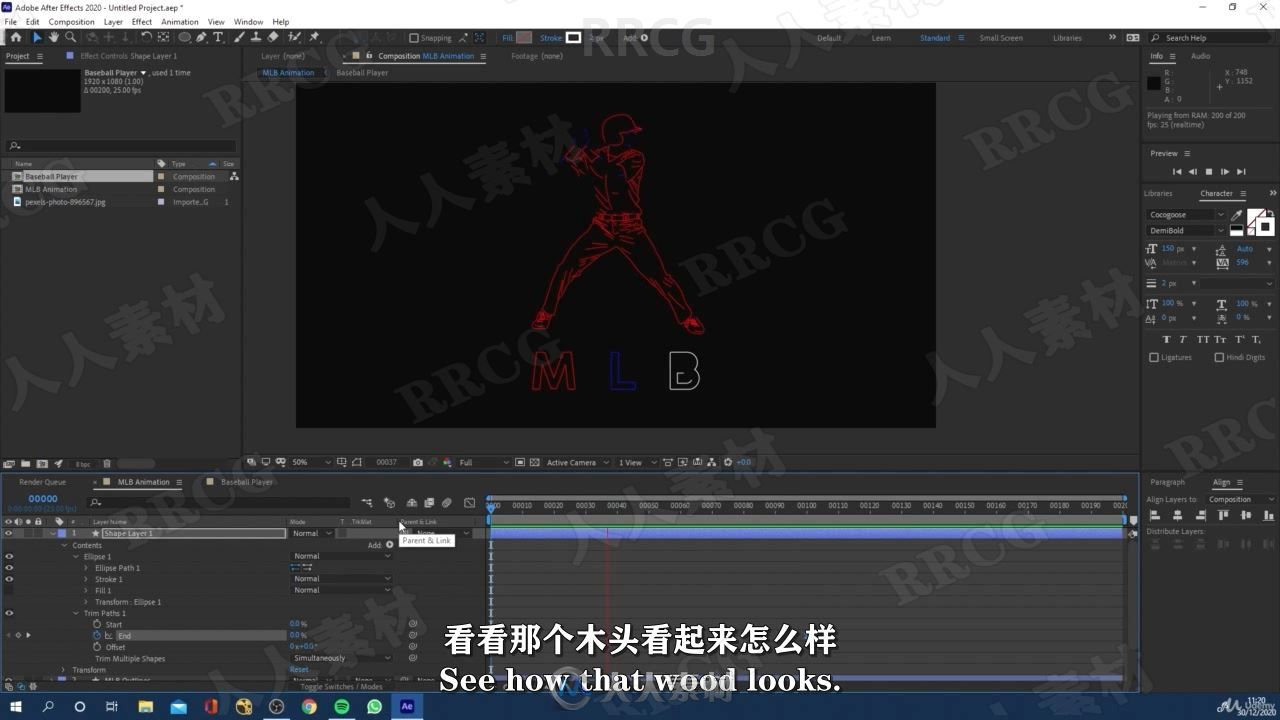The width and height of the screenshot is (1280, 720).
Task: Hide Trim Paths 1 visibility eye
Action: click(x=9, y=613)
